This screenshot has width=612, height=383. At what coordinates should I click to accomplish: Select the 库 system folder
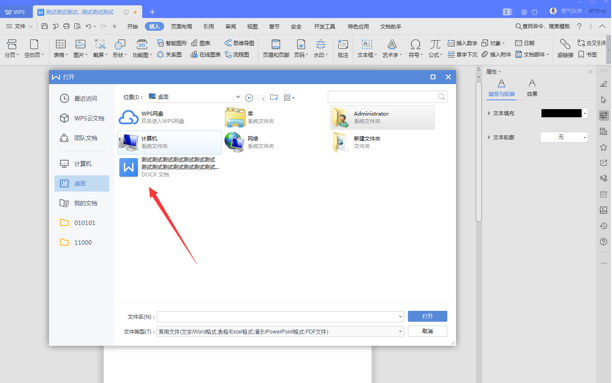pyautogui.click(x=275, y=117)
